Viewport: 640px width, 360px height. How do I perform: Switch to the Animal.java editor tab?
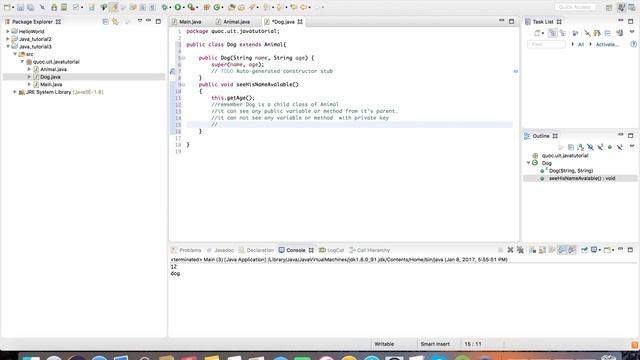(236, 22)
